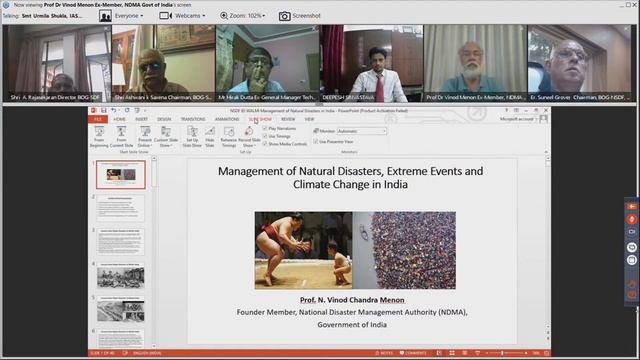Screen dimensions: 640x360
Task: Click Fit slide to window icon
Action: (x=547, y=353)
